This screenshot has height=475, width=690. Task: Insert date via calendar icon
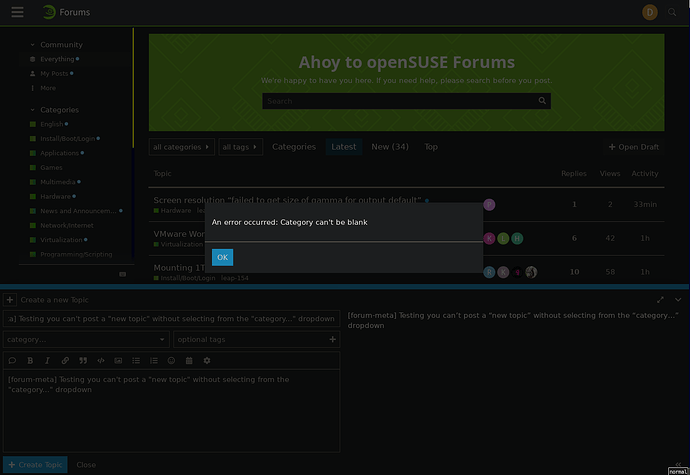point(189,361)
